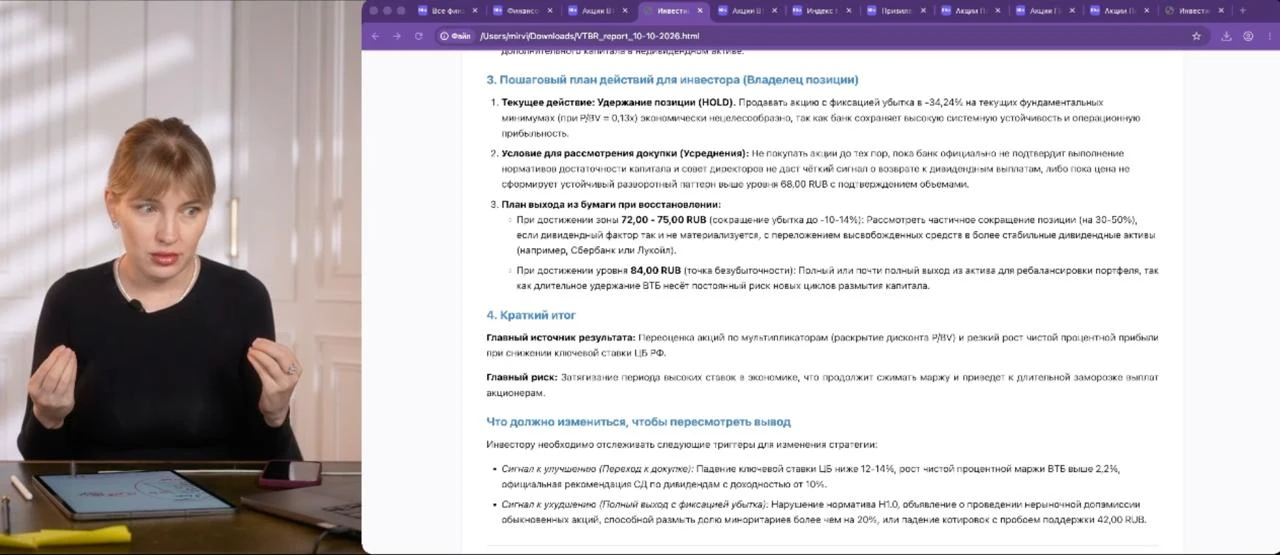Click the '84,00 RUB' break-even value
Image resolution: width=1280 pixels, height=555 pixels.
656,270
